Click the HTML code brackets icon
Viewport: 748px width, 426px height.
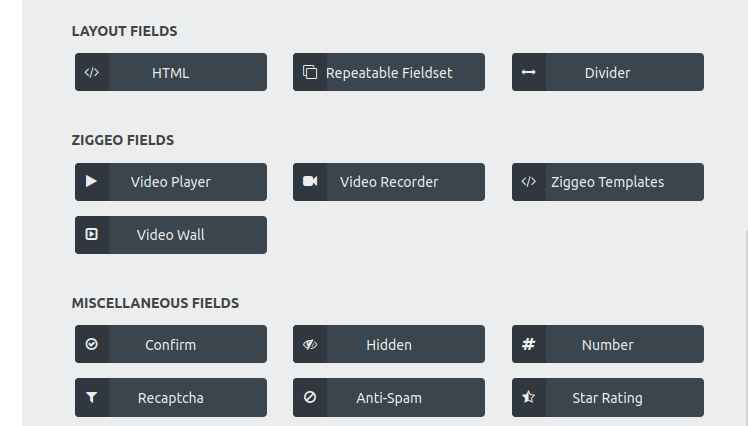(92, 73)
